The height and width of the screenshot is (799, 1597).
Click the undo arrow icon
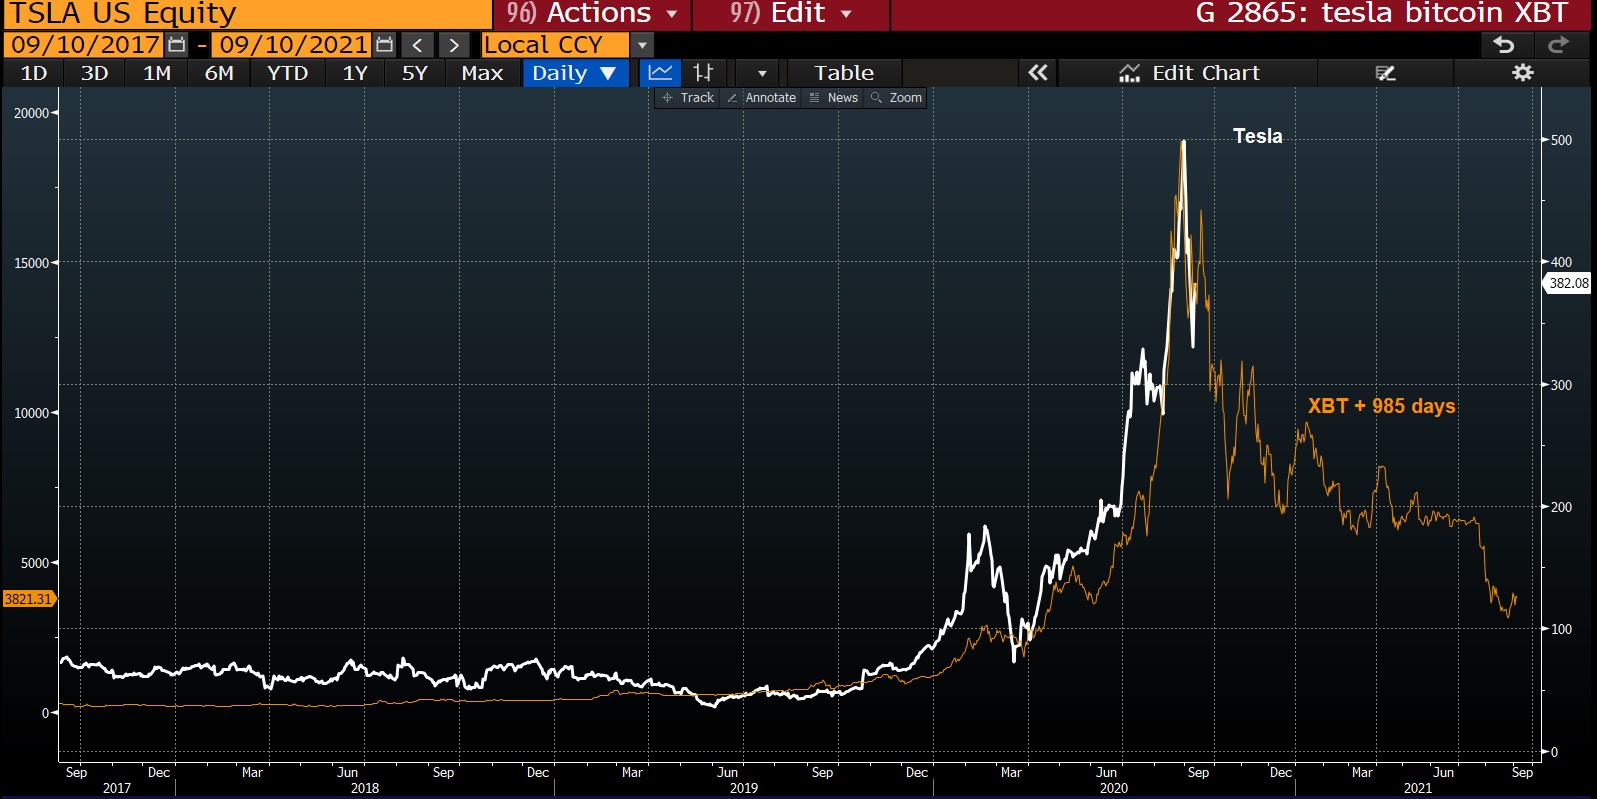tap(1503, 45)
